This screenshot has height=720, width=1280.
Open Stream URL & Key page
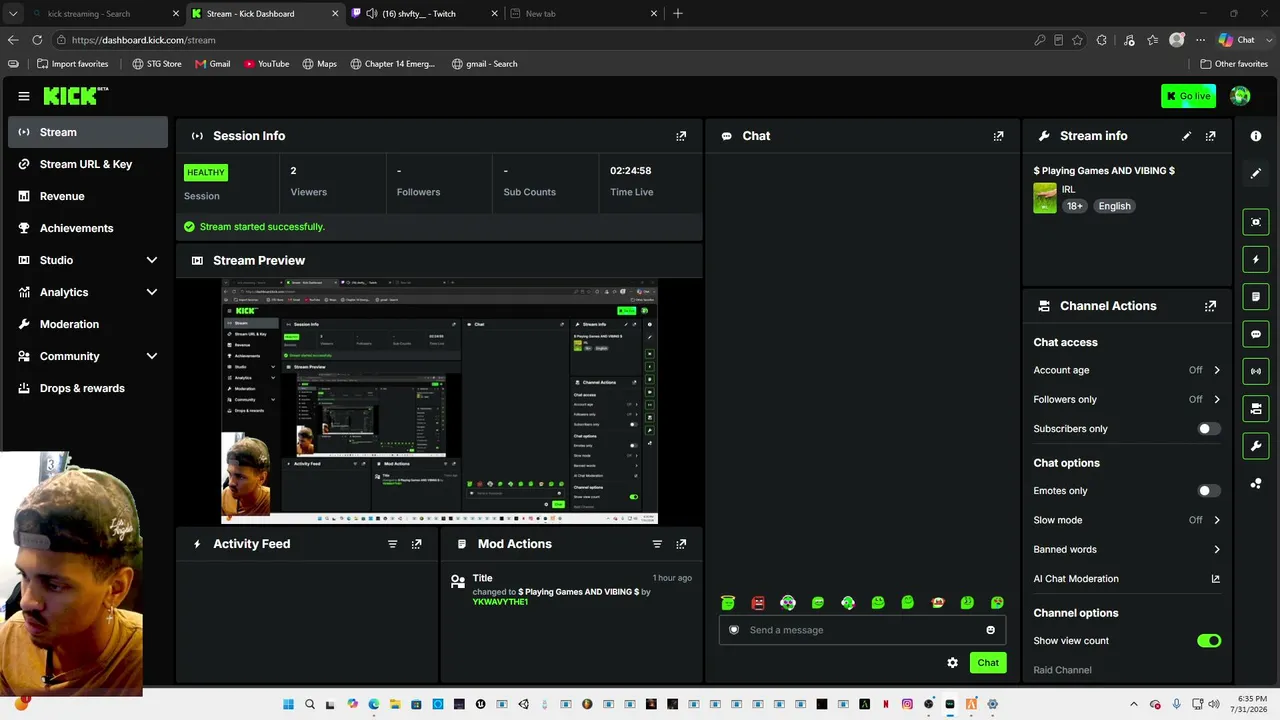88,164
